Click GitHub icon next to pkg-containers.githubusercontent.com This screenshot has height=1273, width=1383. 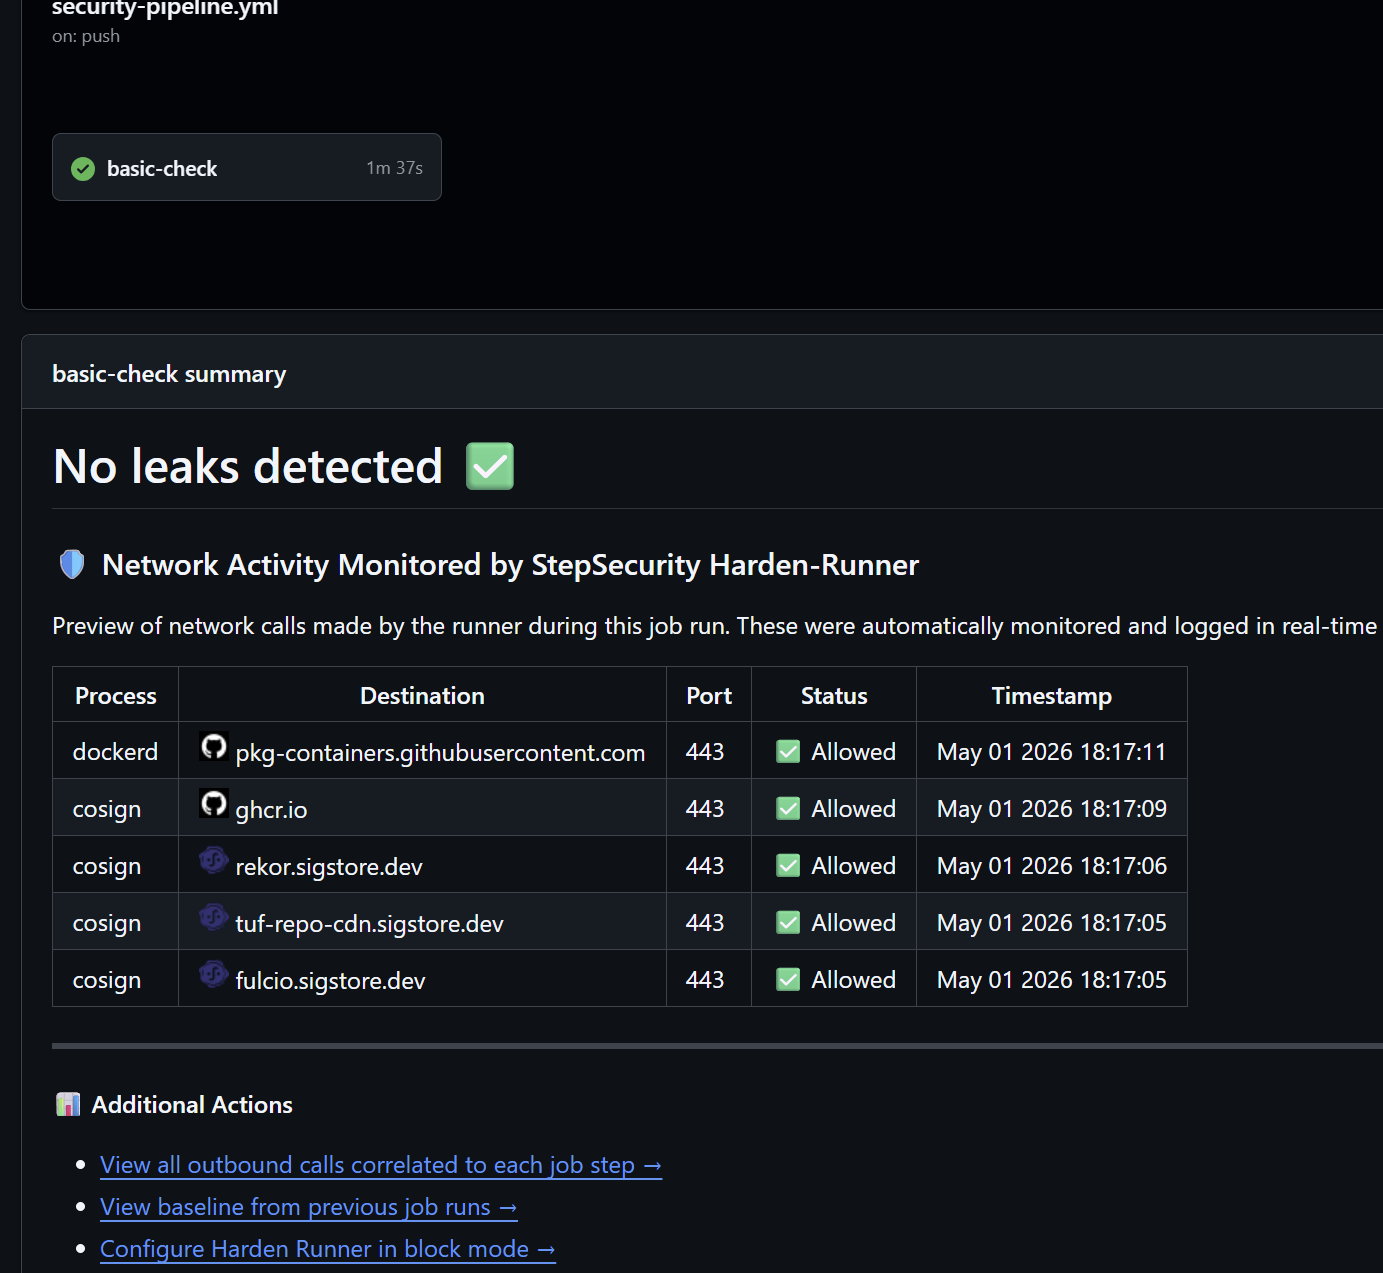[214, 747]
